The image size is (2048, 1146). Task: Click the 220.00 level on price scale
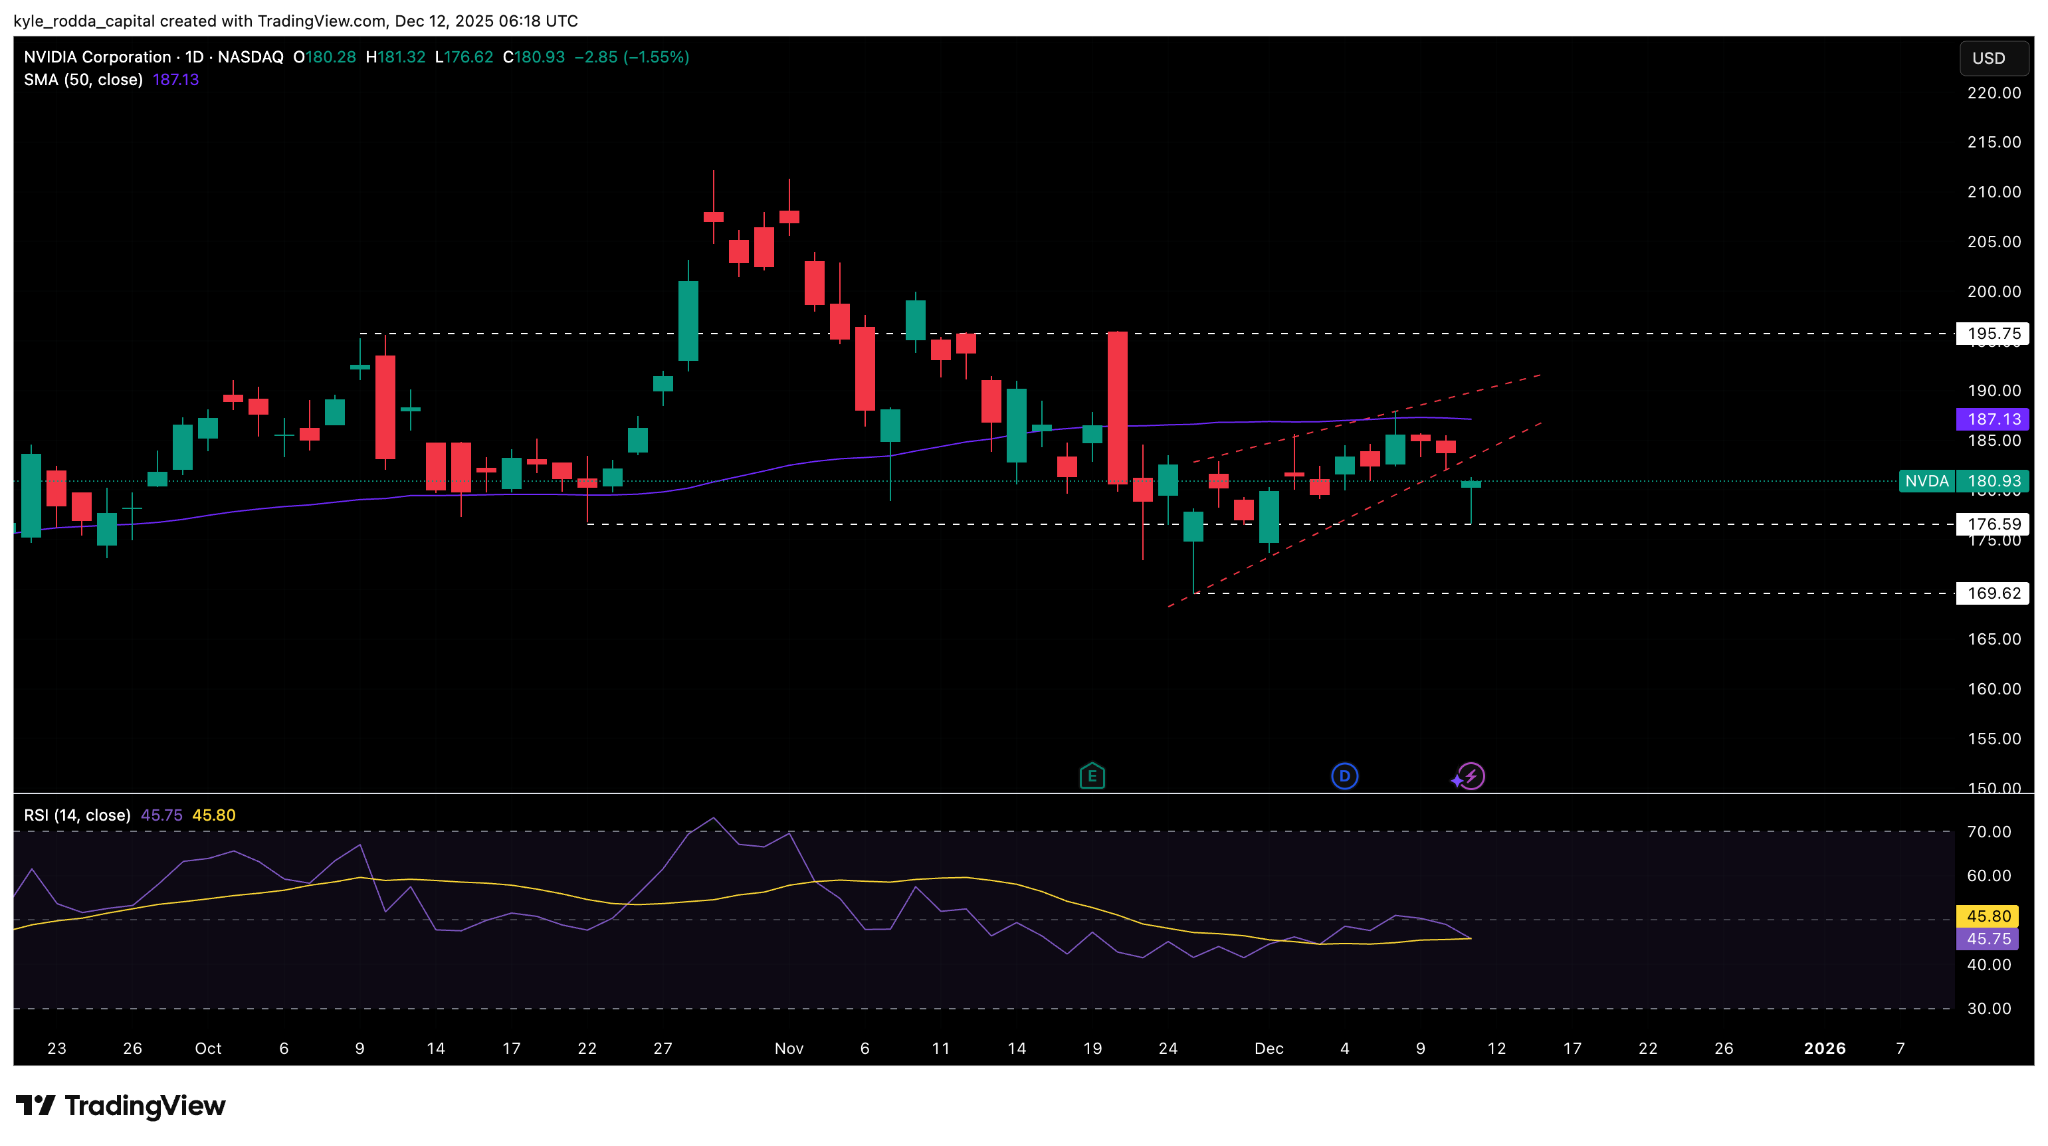(1993, 93)
